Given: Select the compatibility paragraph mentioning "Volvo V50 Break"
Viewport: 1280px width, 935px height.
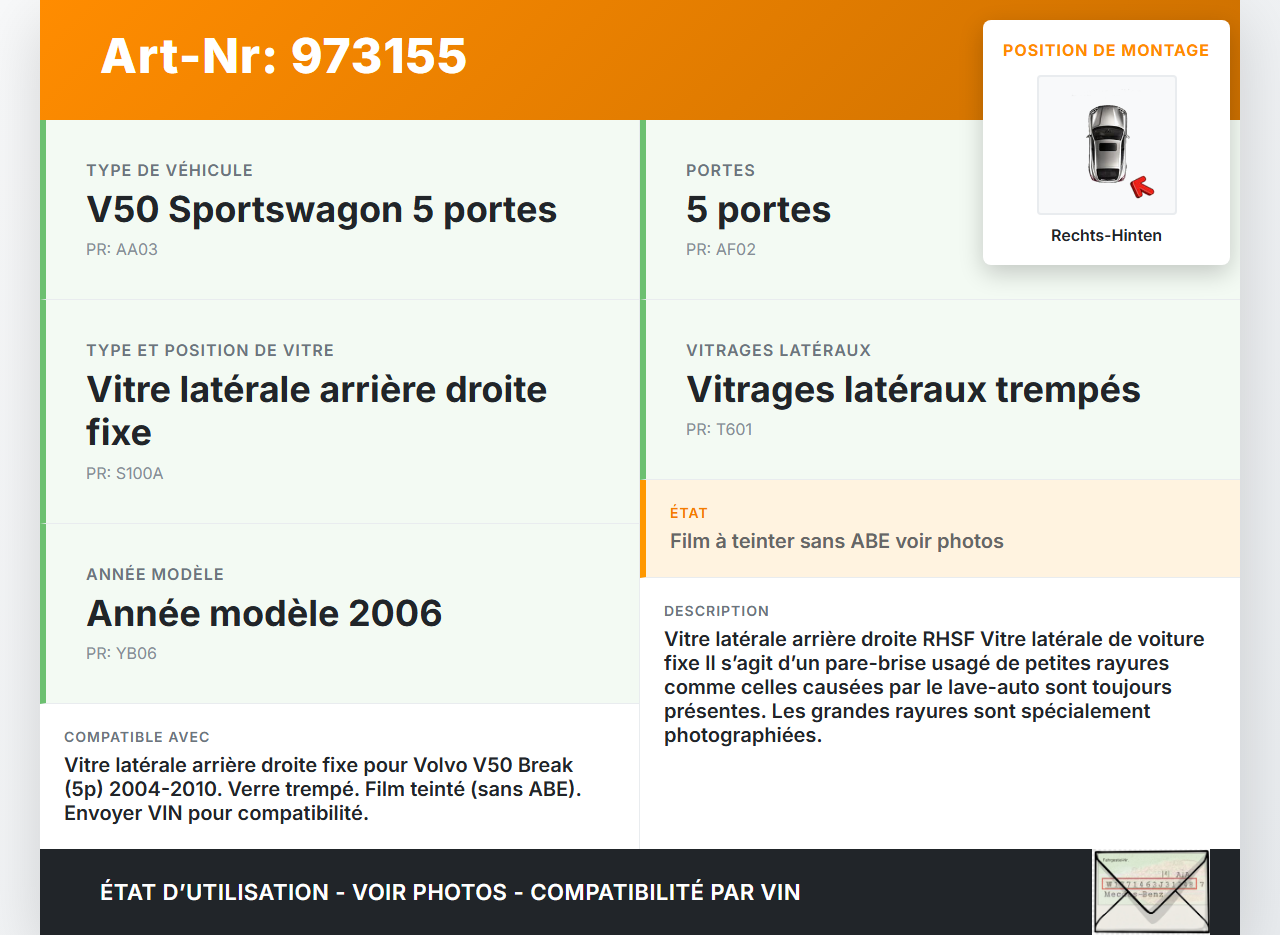Looking at the screenshot, I should tap(323, 789).
